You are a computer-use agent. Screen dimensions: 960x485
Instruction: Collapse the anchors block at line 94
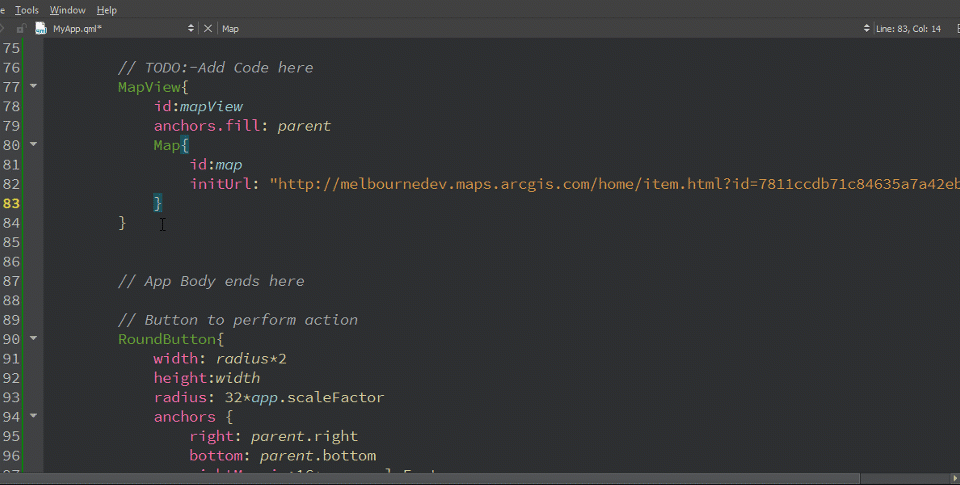tap(34, 416)
